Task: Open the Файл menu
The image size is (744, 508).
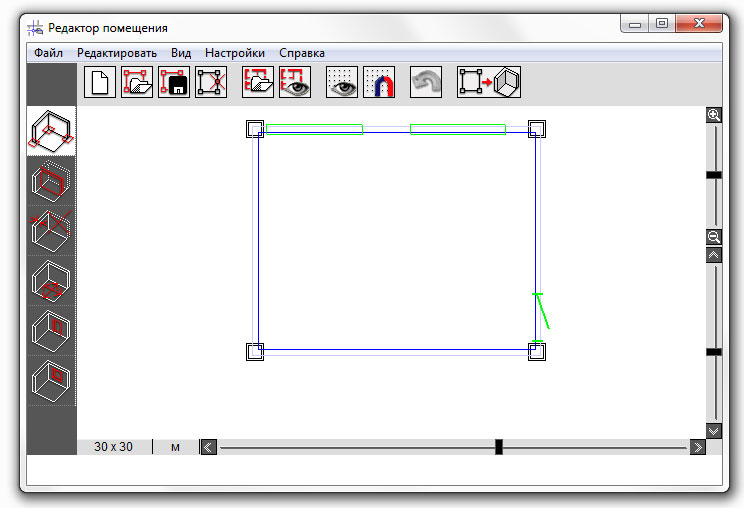Action: point(48,53)
